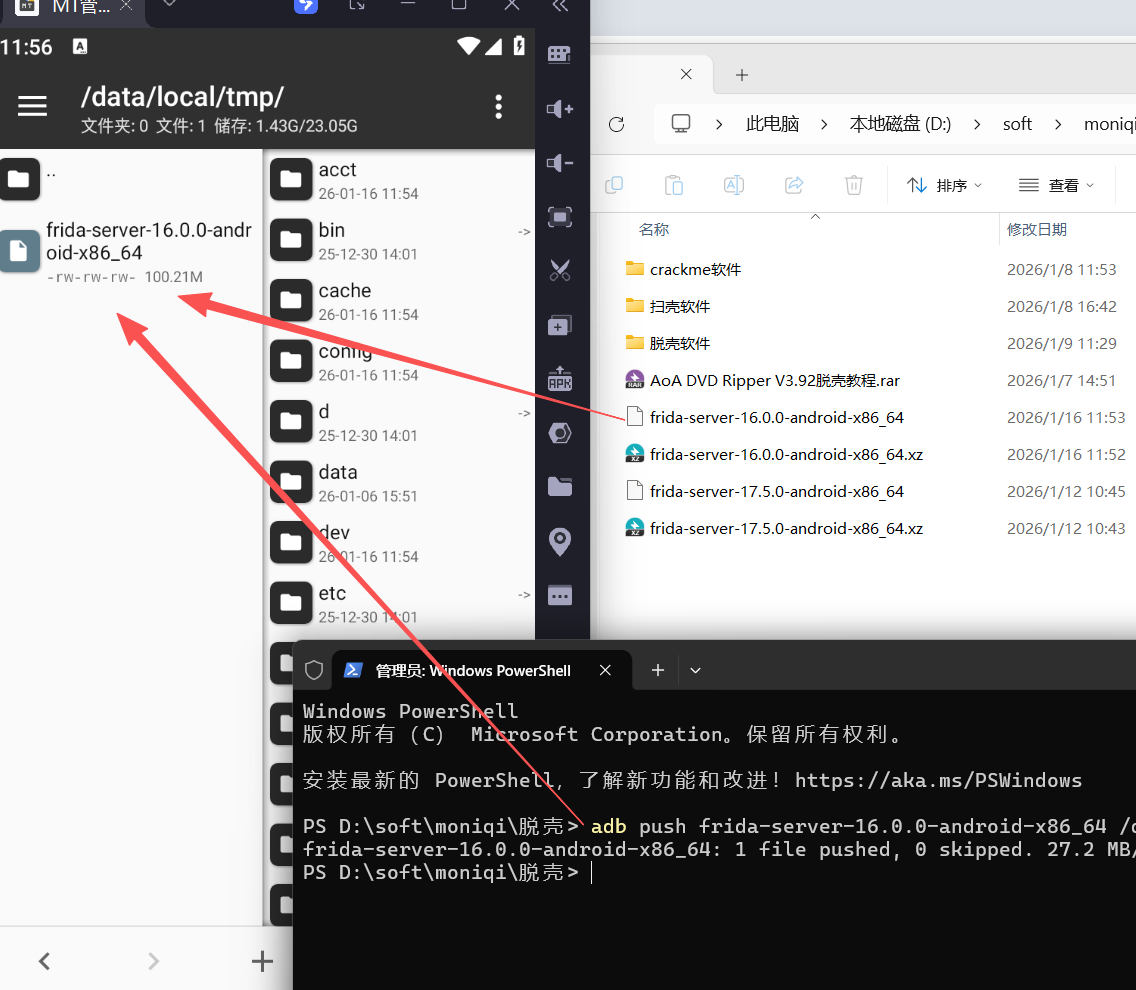This screenshot has height=990, width=1136.
Task: Open the 排序 sort dropdown in Explorer
Action: (x=944, y=186)
